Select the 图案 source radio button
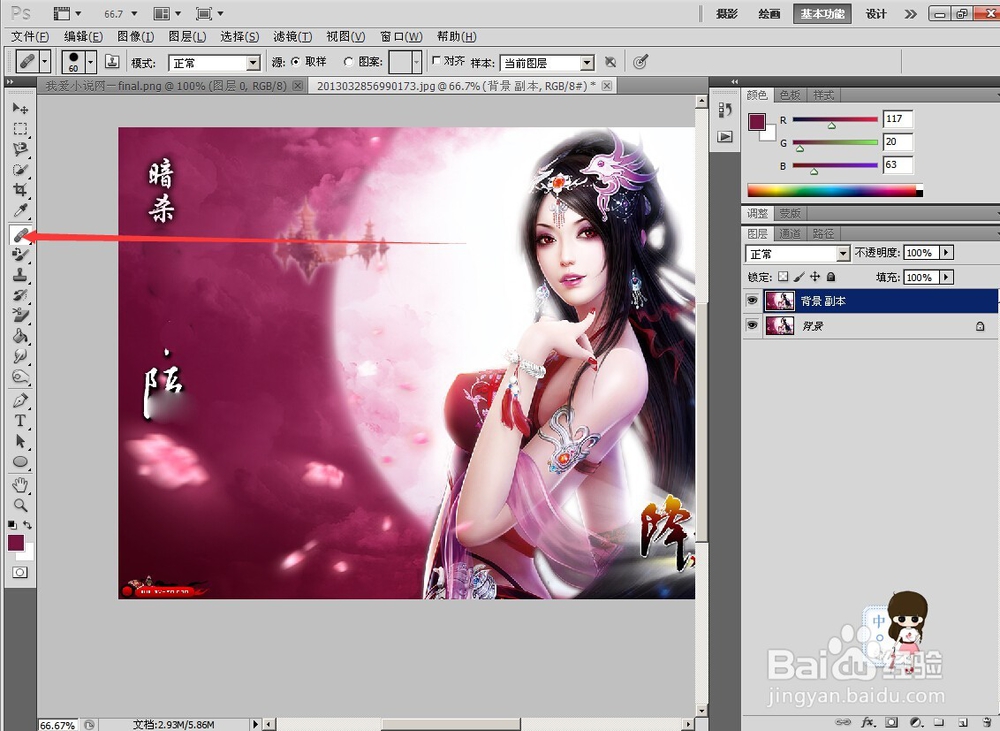 point(349,62)
